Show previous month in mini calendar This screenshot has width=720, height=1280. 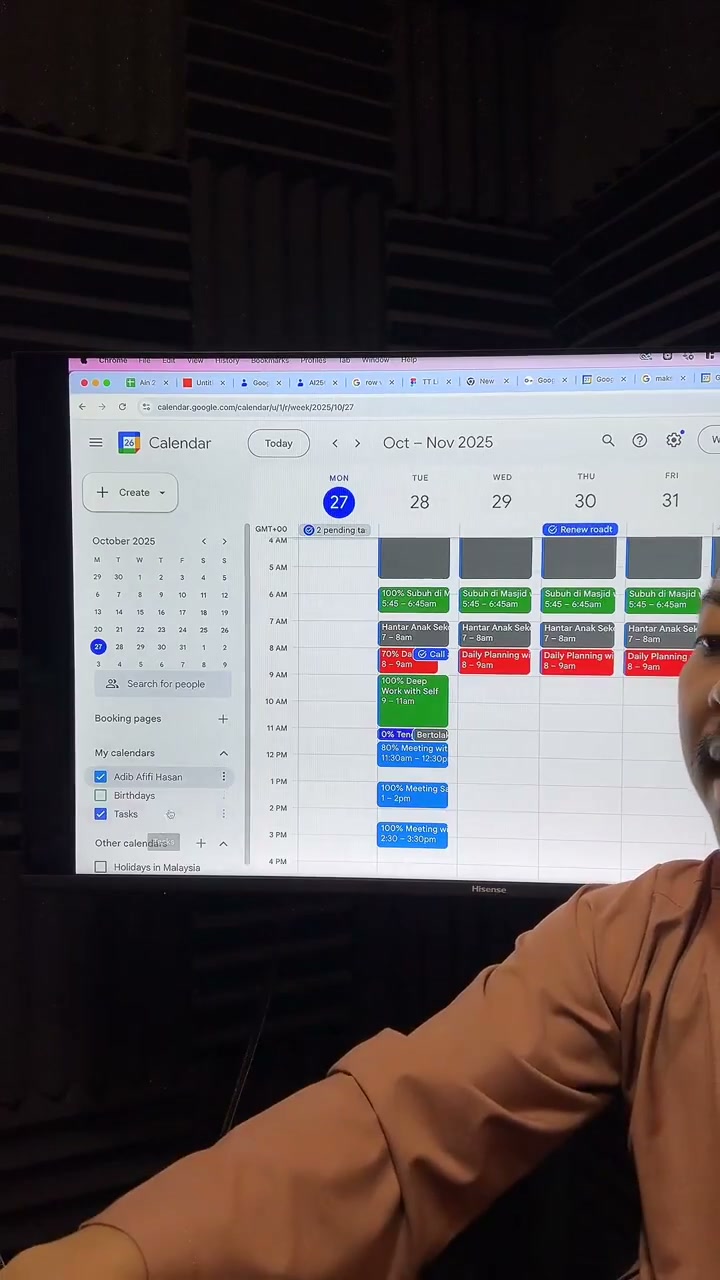click(x=204, y=541)
